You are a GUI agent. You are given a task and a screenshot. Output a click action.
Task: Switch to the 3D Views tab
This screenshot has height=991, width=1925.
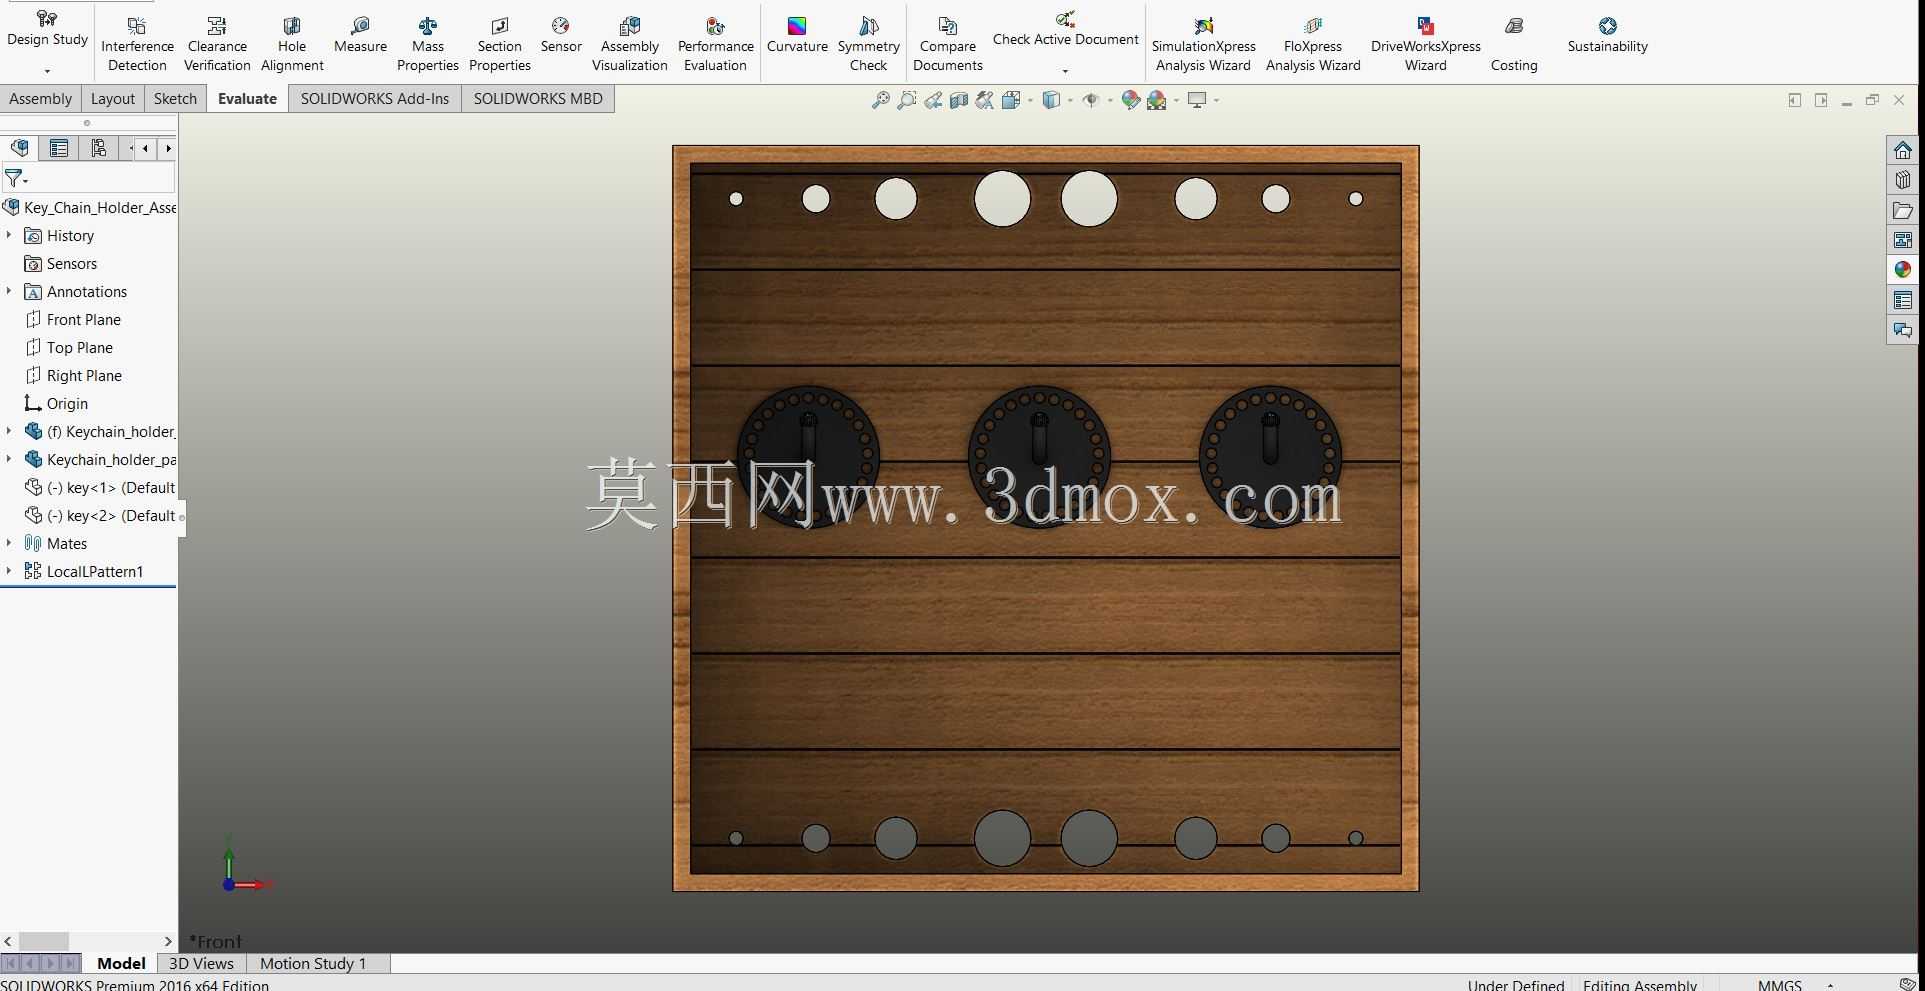point(201,963)
